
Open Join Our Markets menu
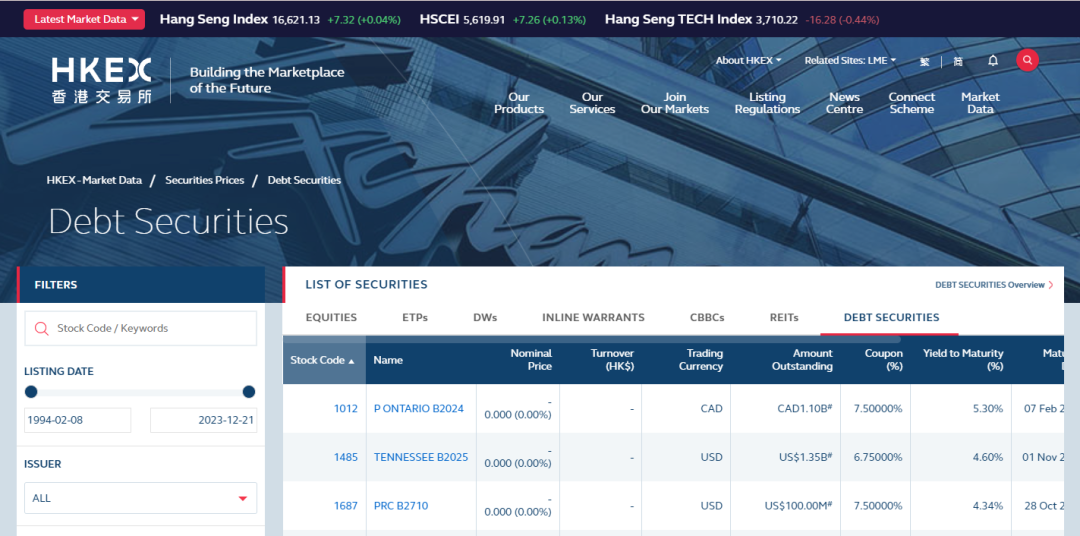click(674, 103)
